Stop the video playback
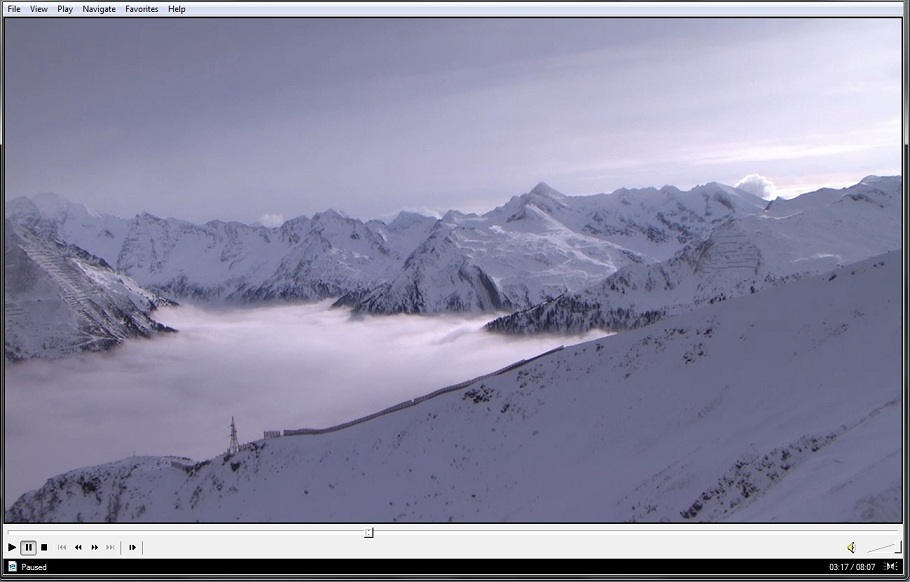Screen dimensions: 910x582 pos(44,547)
